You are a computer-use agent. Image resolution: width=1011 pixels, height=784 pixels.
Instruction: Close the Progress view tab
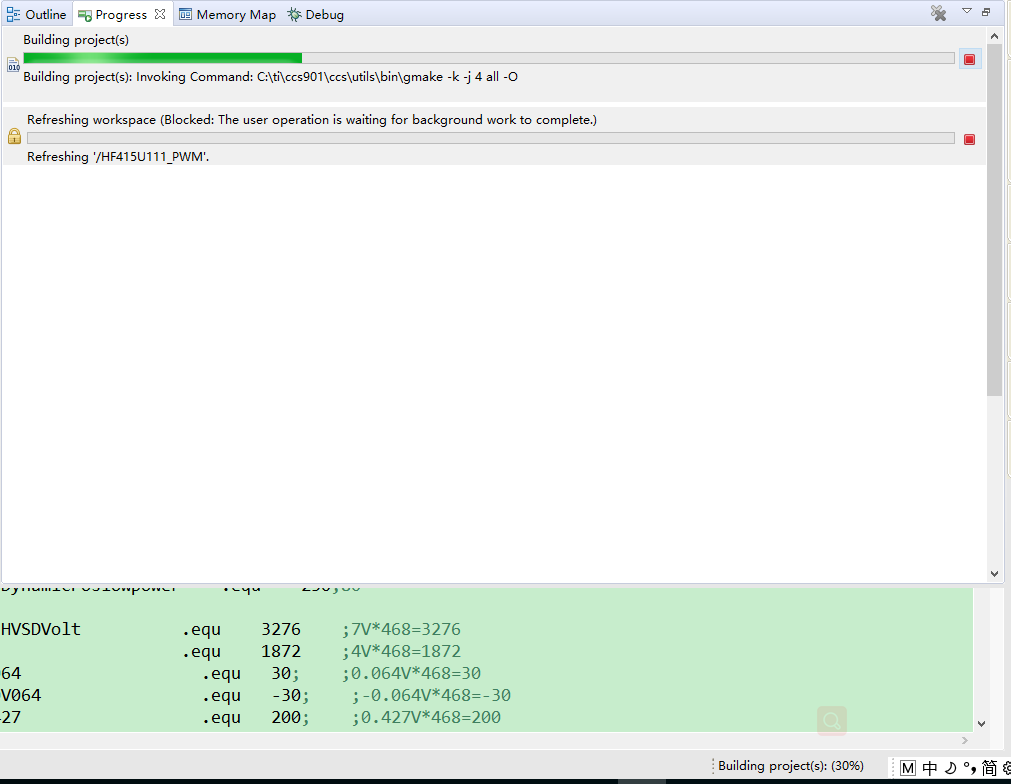click(160, 14)
